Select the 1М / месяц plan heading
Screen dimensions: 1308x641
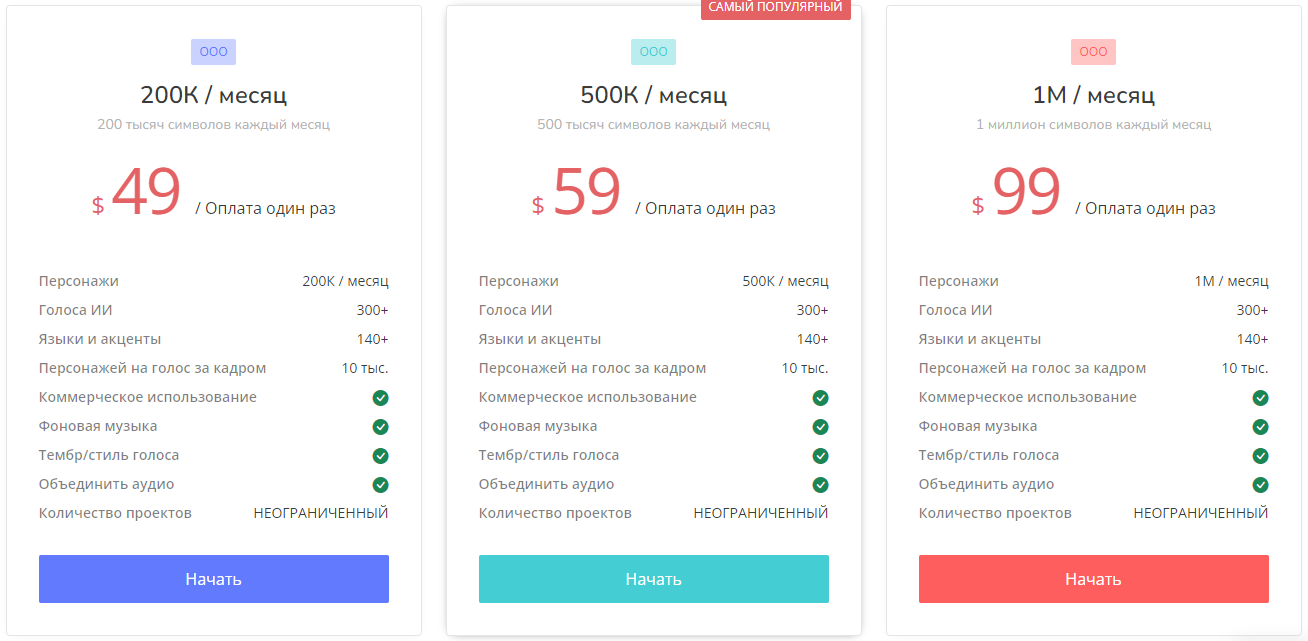pyautogui.click(x=1093, y=96)
